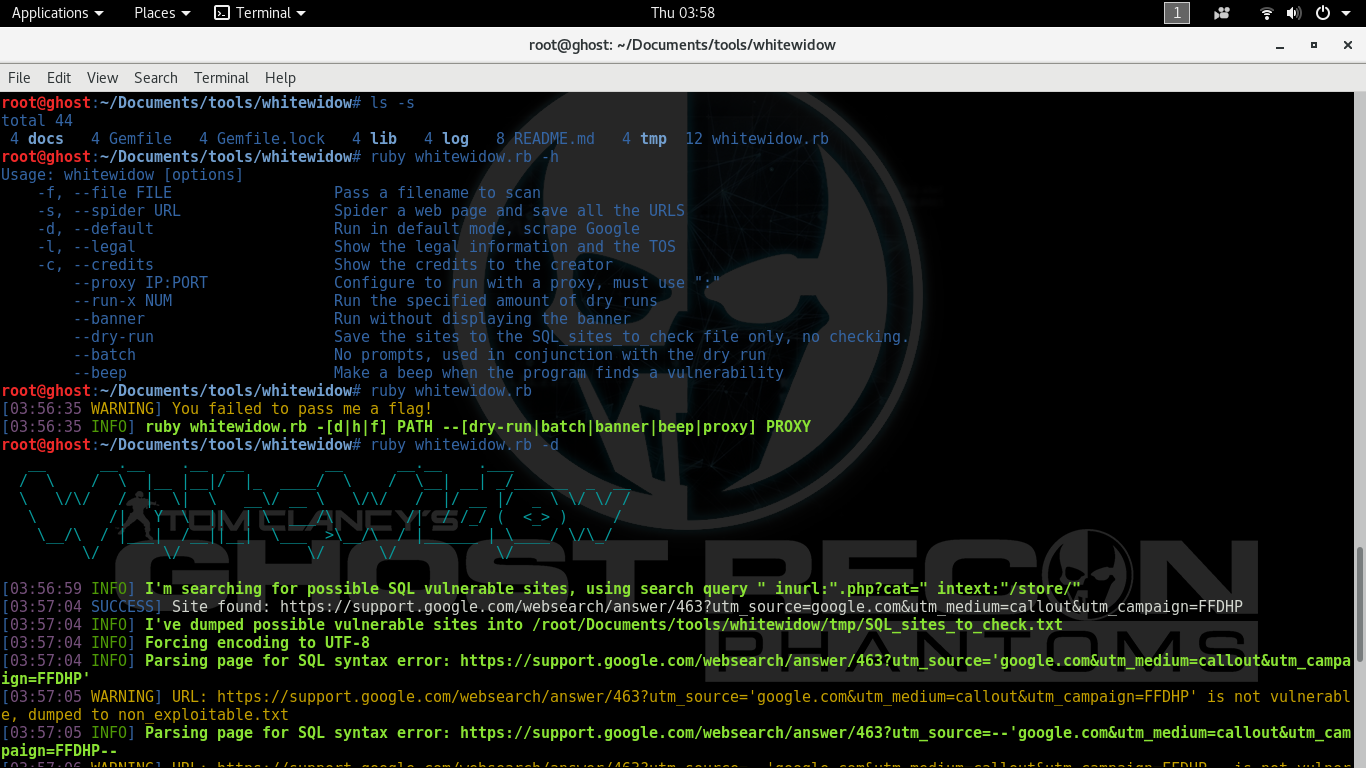
Task: Open the Edit menu
Action: click(59, 77)
